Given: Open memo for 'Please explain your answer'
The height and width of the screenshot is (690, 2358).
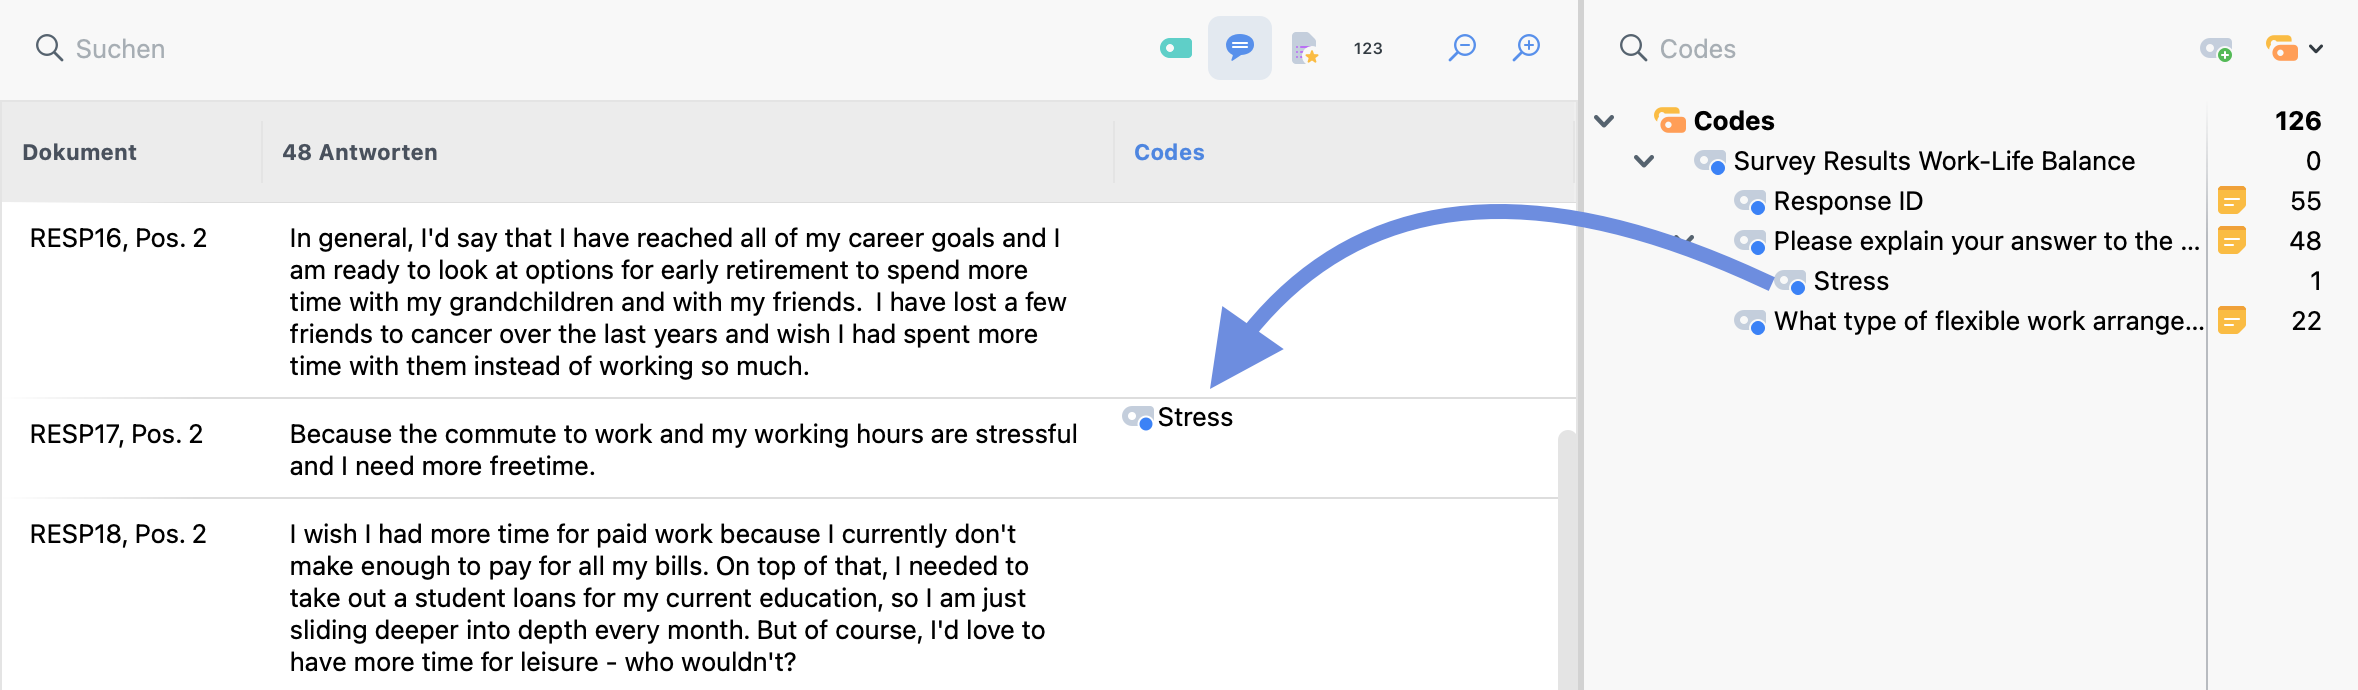Looking at the screenshot, I should pos(2231,241).
